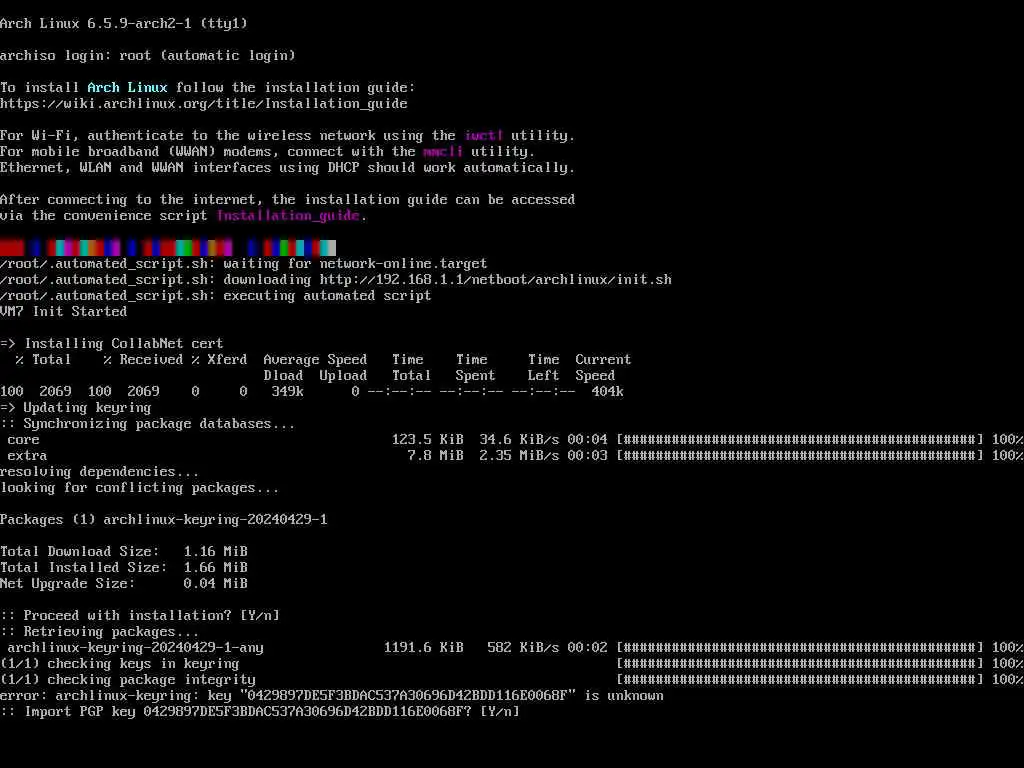Click the 'checking package integrity' progress bar
The width and height of the screenshot is (1024, 768).
tap(800, 680)
